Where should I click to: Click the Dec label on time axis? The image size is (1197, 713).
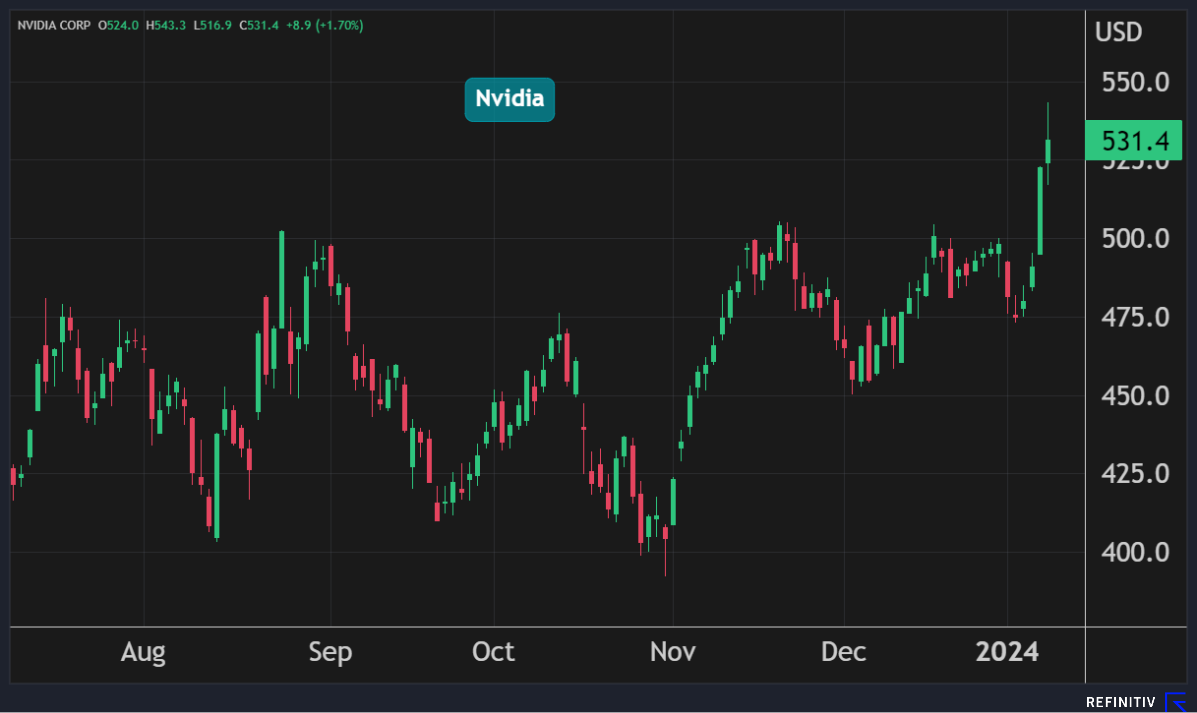tap(843, 652)
